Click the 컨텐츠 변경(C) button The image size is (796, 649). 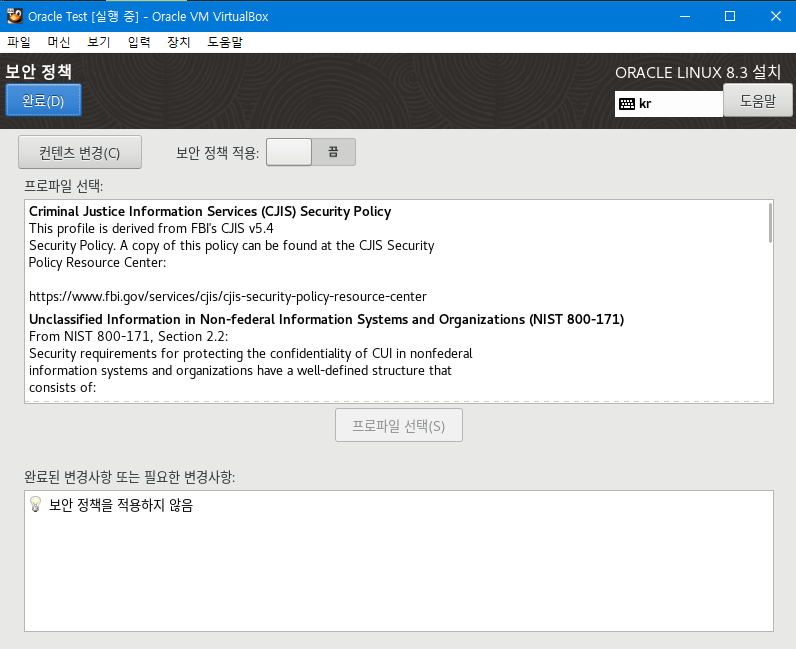80,152
